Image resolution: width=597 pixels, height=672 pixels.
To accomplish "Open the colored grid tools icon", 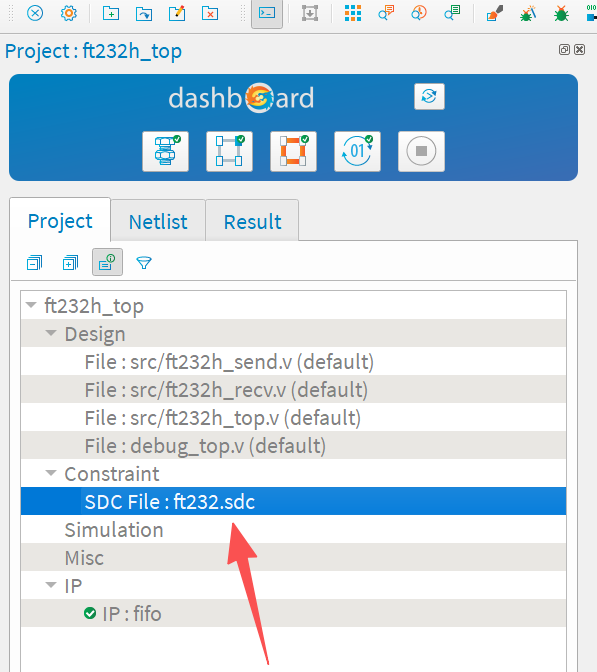I will coord(353,13).
